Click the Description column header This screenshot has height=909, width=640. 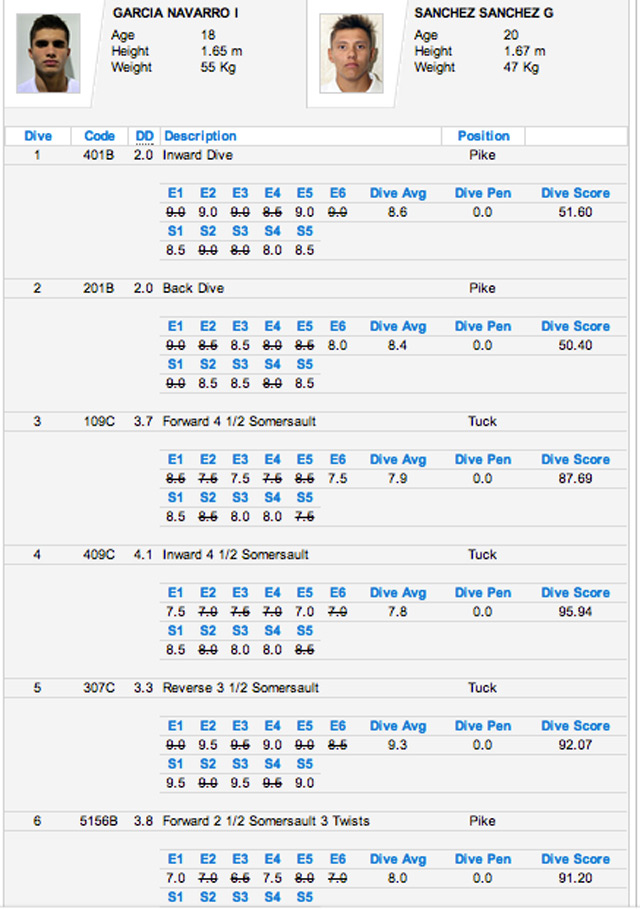(200, 136)
